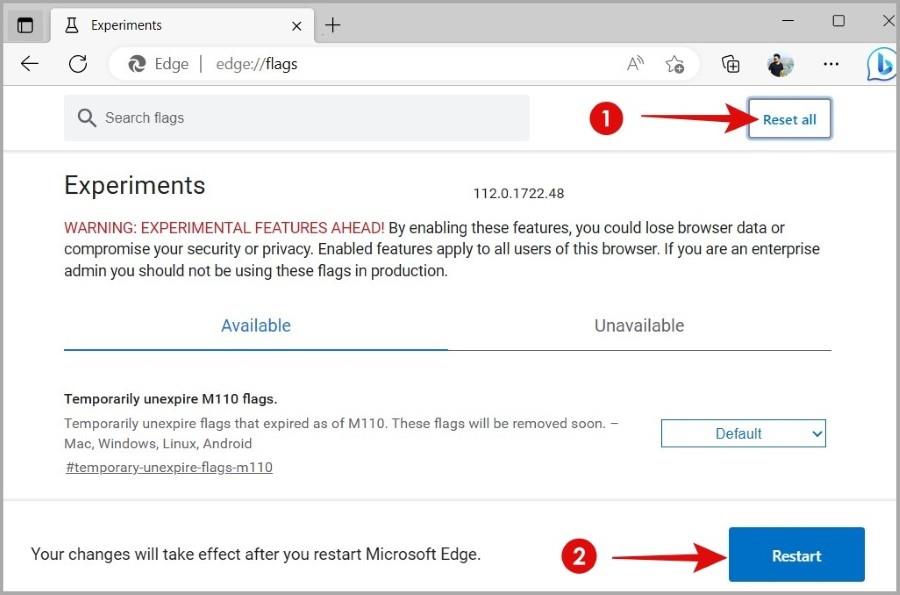Open a new tab with plus button
The height and width of the screenshot is (595, 900).
pyautogui.click(x=332, y=25)
